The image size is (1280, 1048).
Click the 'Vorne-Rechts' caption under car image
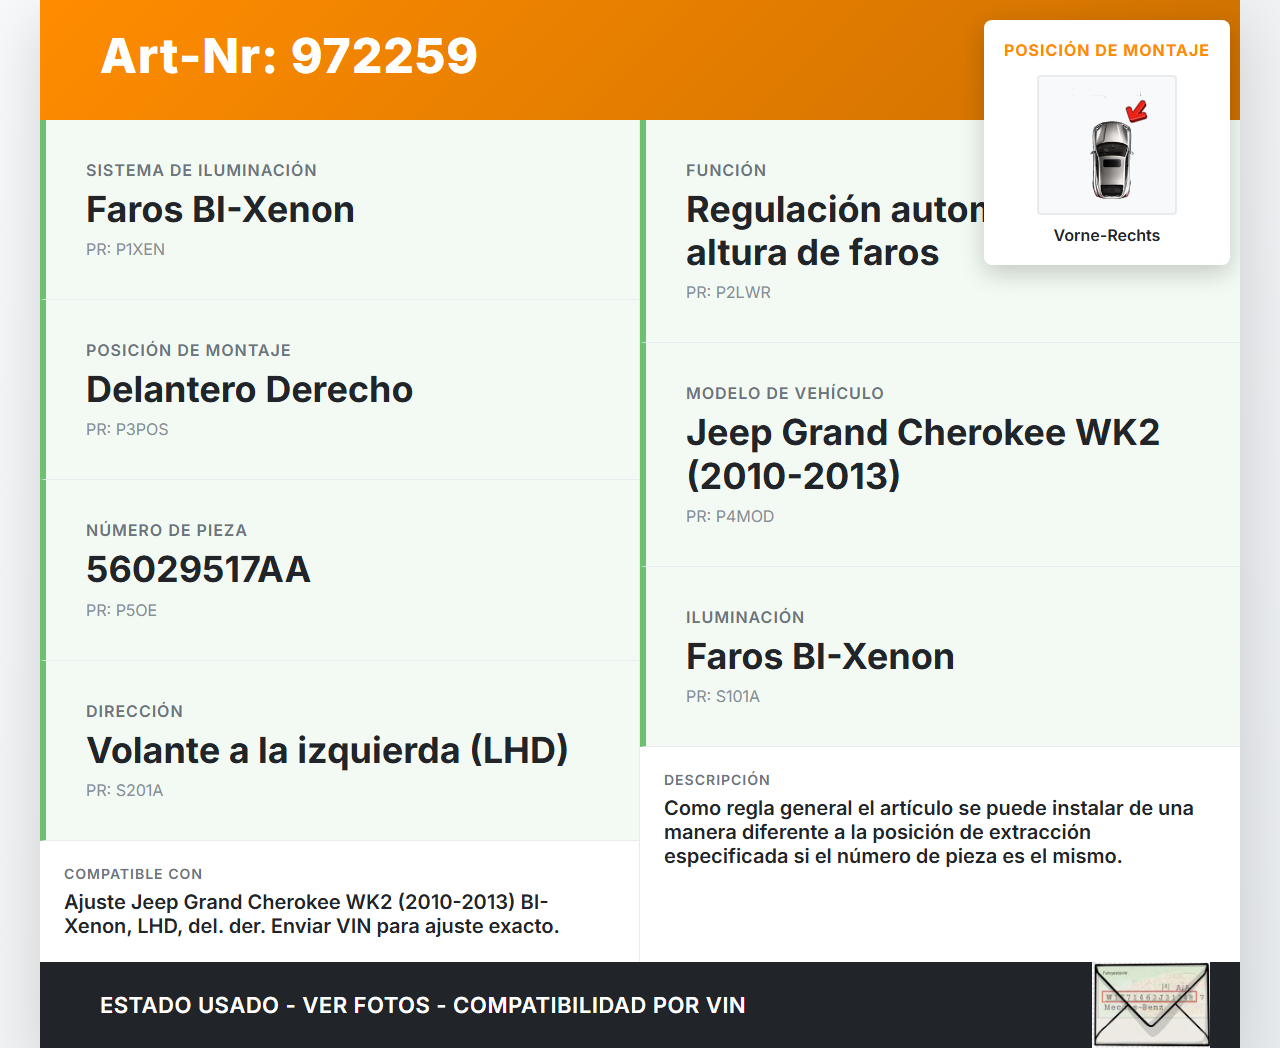pyautogui.click(x=1106, y=235)
